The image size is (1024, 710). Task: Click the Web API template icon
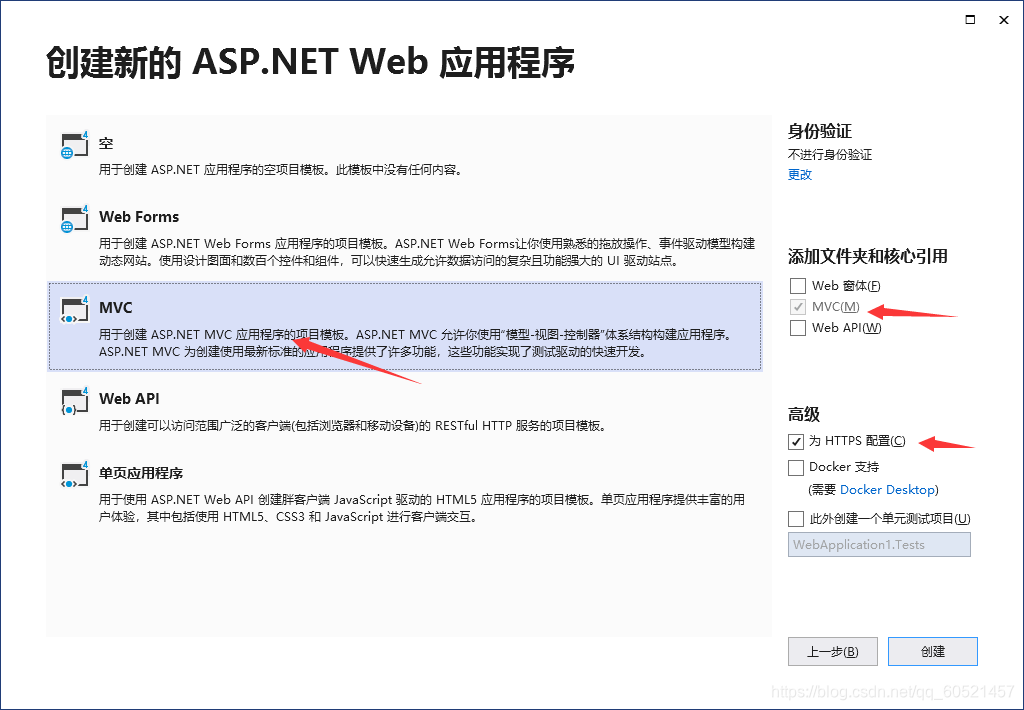[x=74, y=401]
